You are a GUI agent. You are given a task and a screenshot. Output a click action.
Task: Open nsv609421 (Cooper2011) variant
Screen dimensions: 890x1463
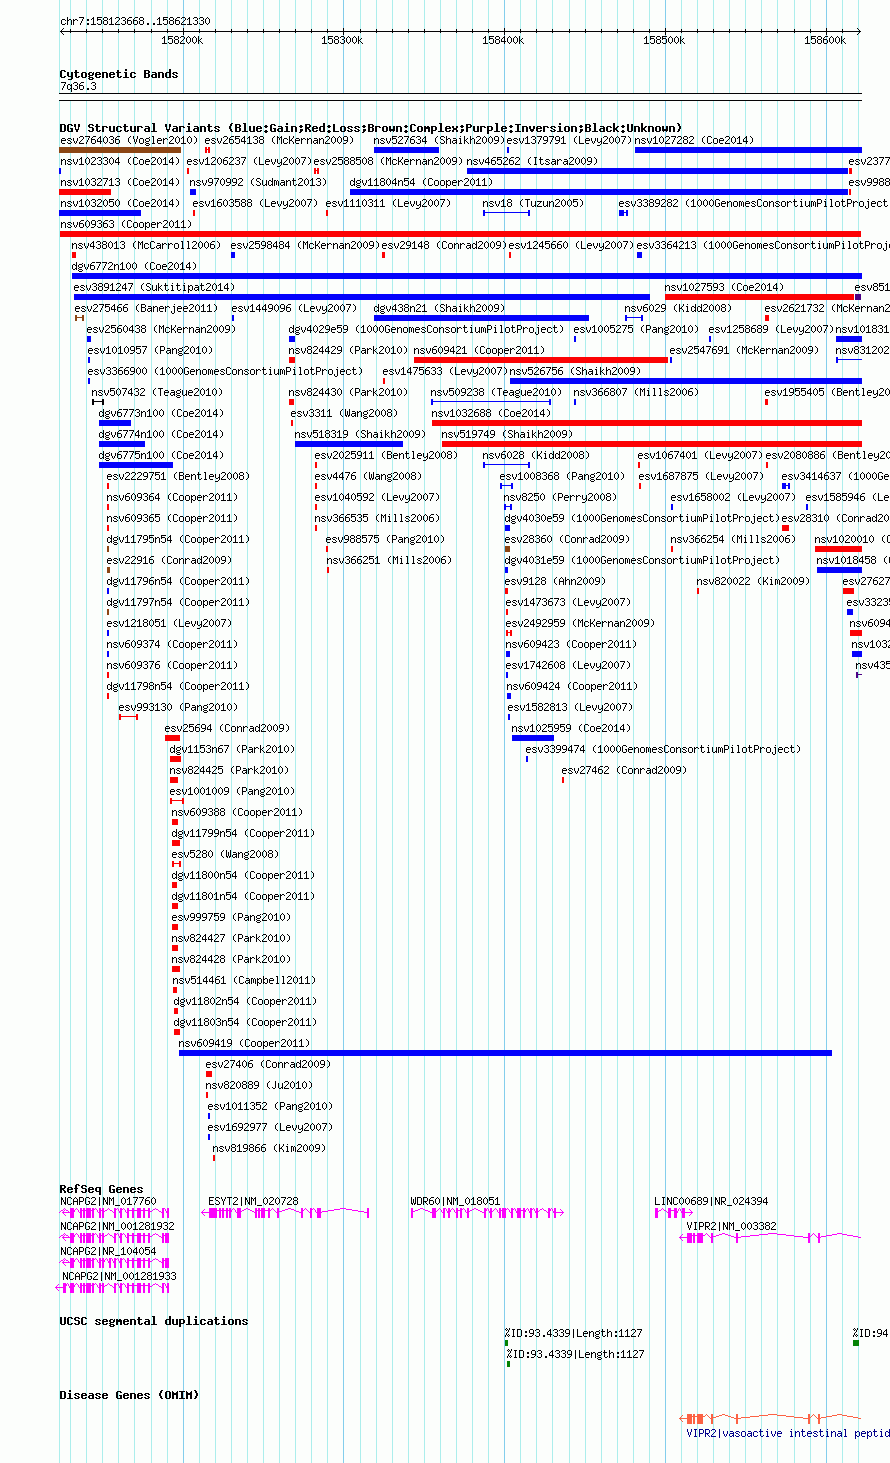tap(479, 350)
